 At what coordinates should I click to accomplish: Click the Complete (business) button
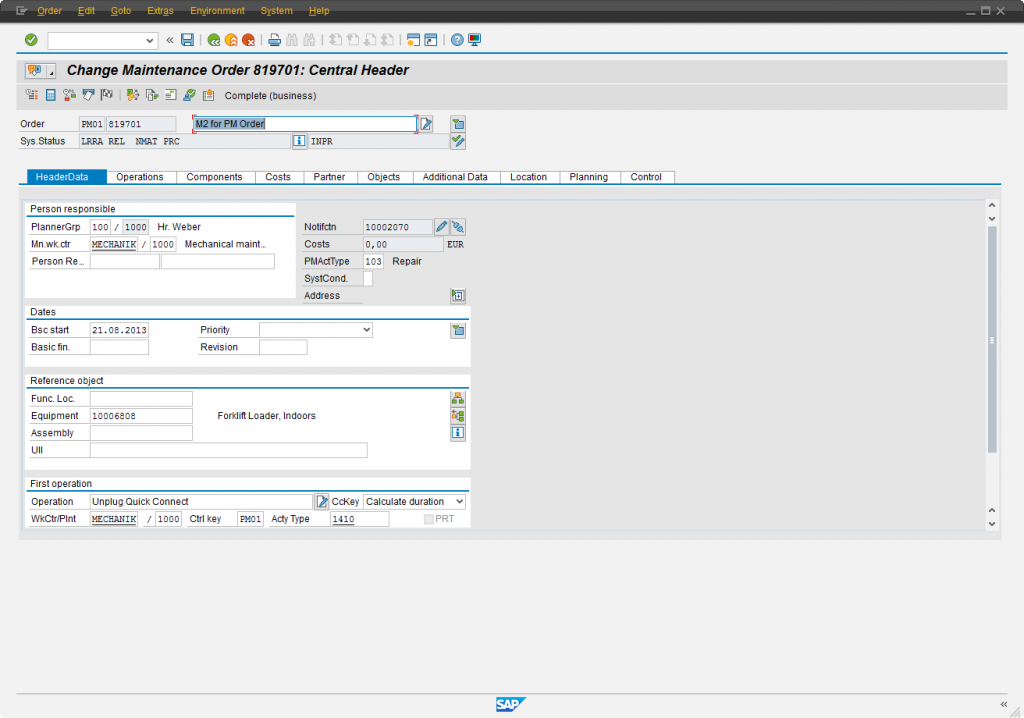270,96
